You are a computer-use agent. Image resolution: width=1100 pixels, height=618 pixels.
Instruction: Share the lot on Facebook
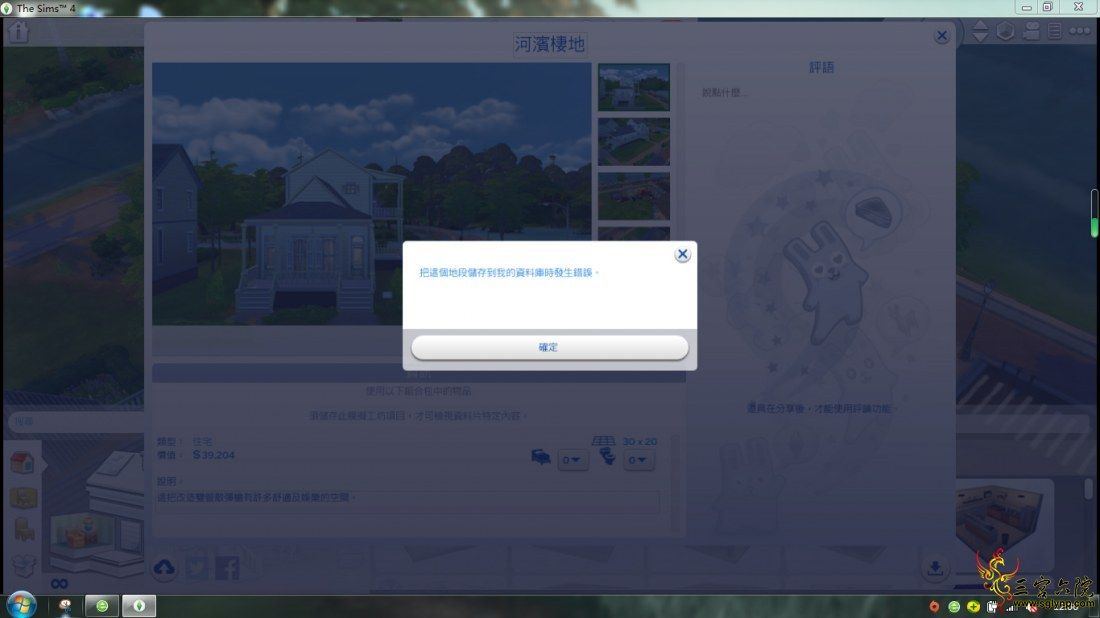[227, 567]
